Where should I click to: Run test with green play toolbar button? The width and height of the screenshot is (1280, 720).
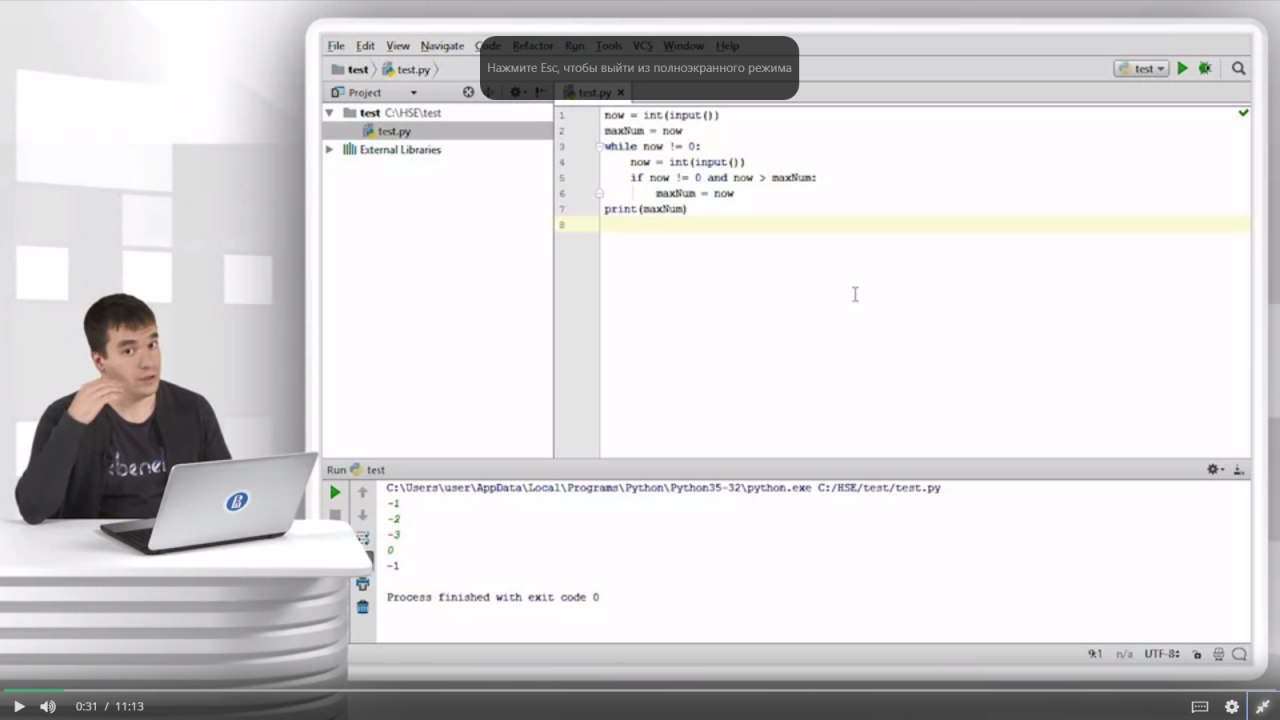(x=1183, y=69)
